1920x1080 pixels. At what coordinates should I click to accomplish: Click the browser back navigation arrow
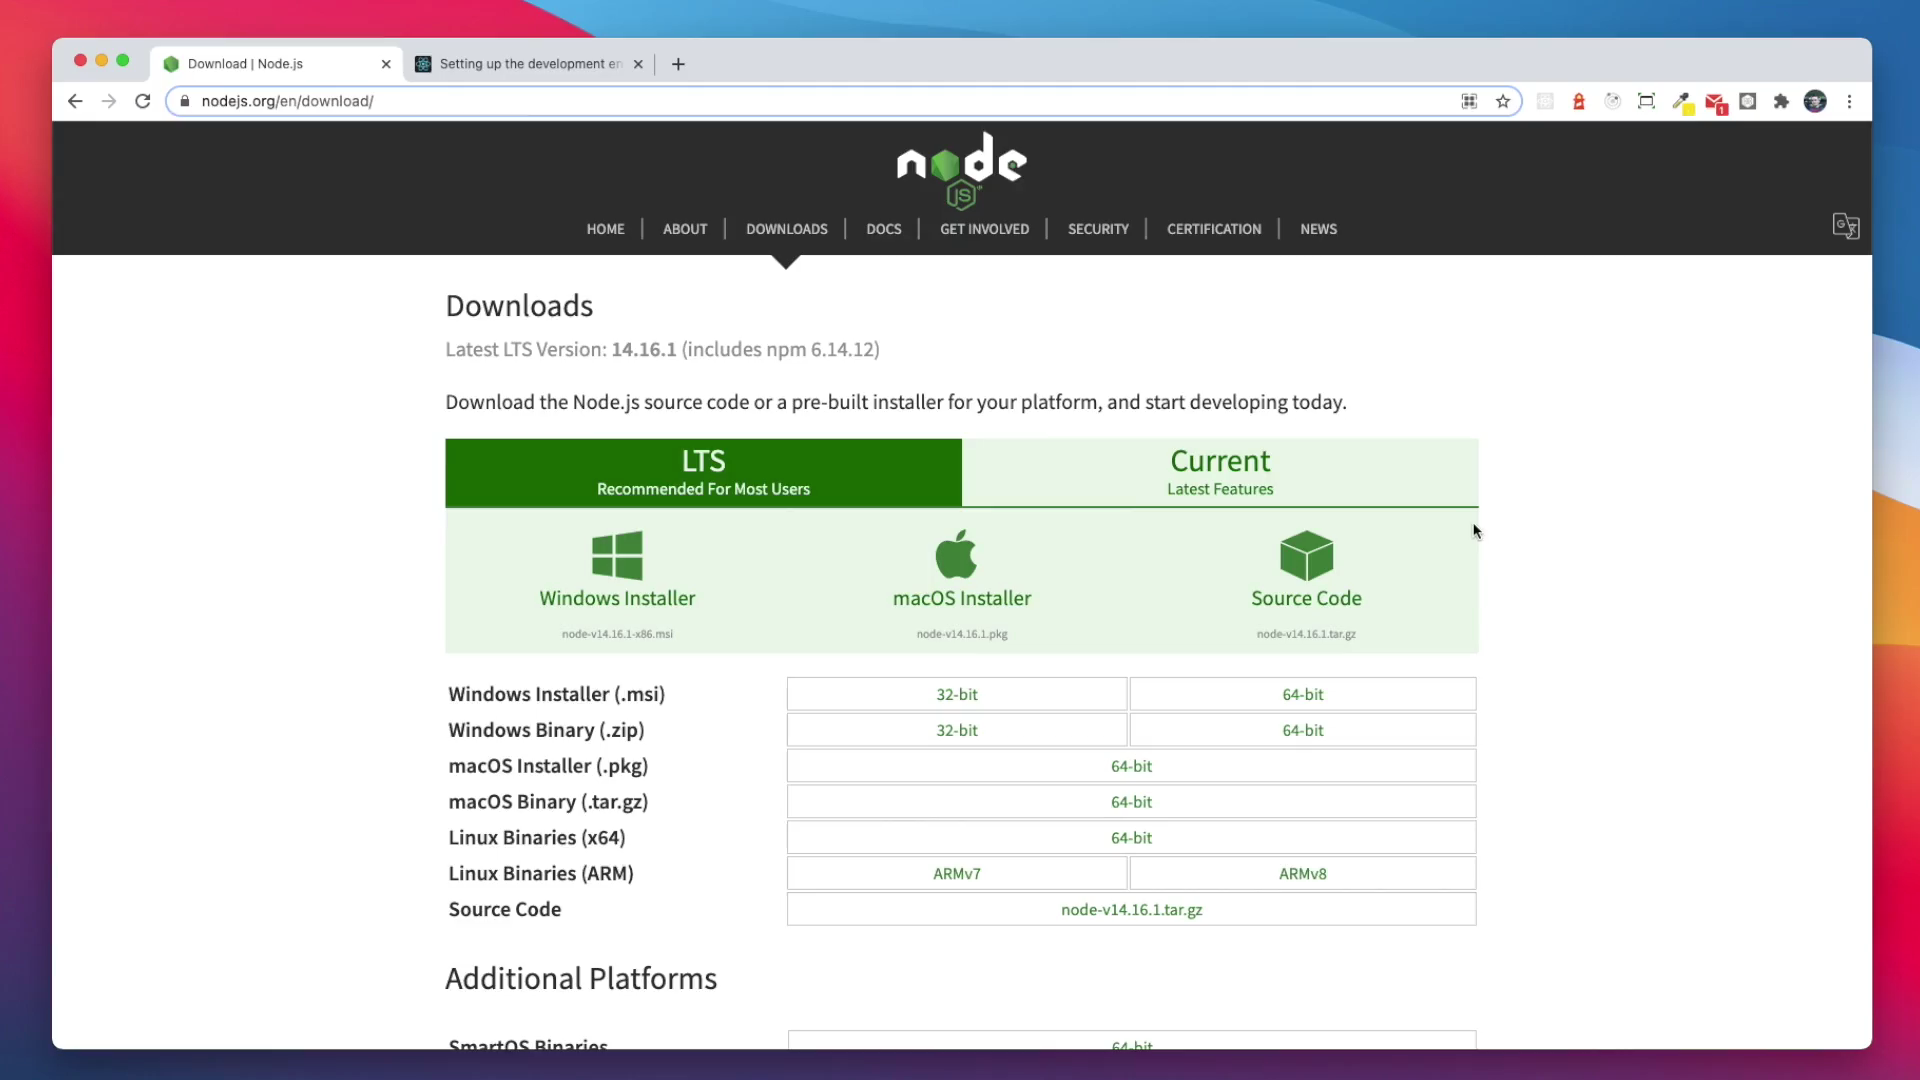75,100
